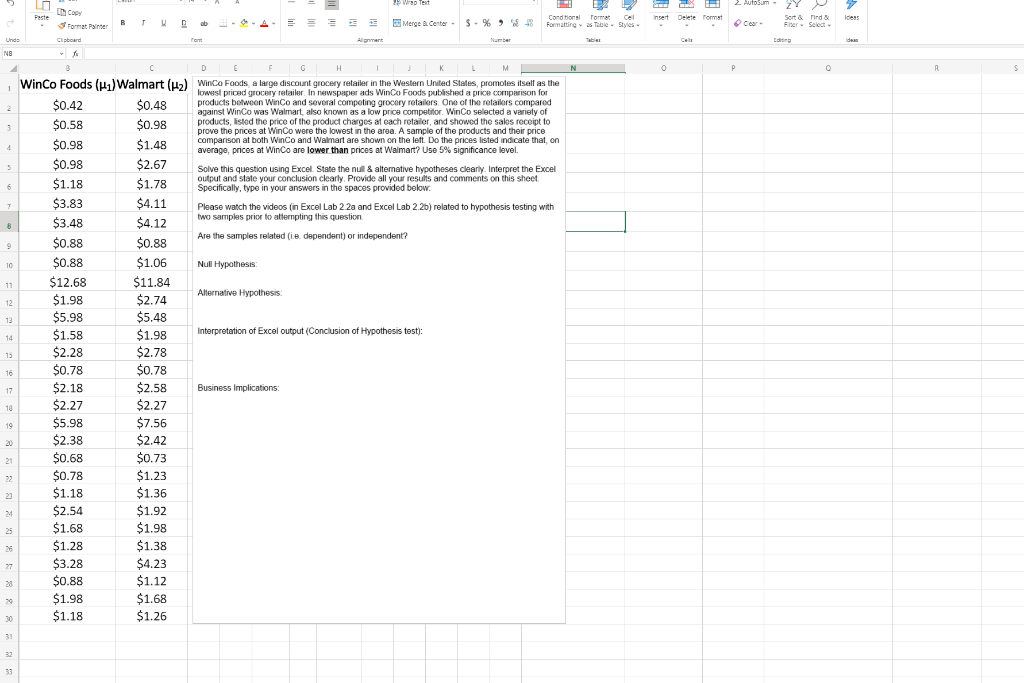The height and width of the screenshot is (683, 1024).
Task: Activate the Format Painter
Action: coord(82,26)
